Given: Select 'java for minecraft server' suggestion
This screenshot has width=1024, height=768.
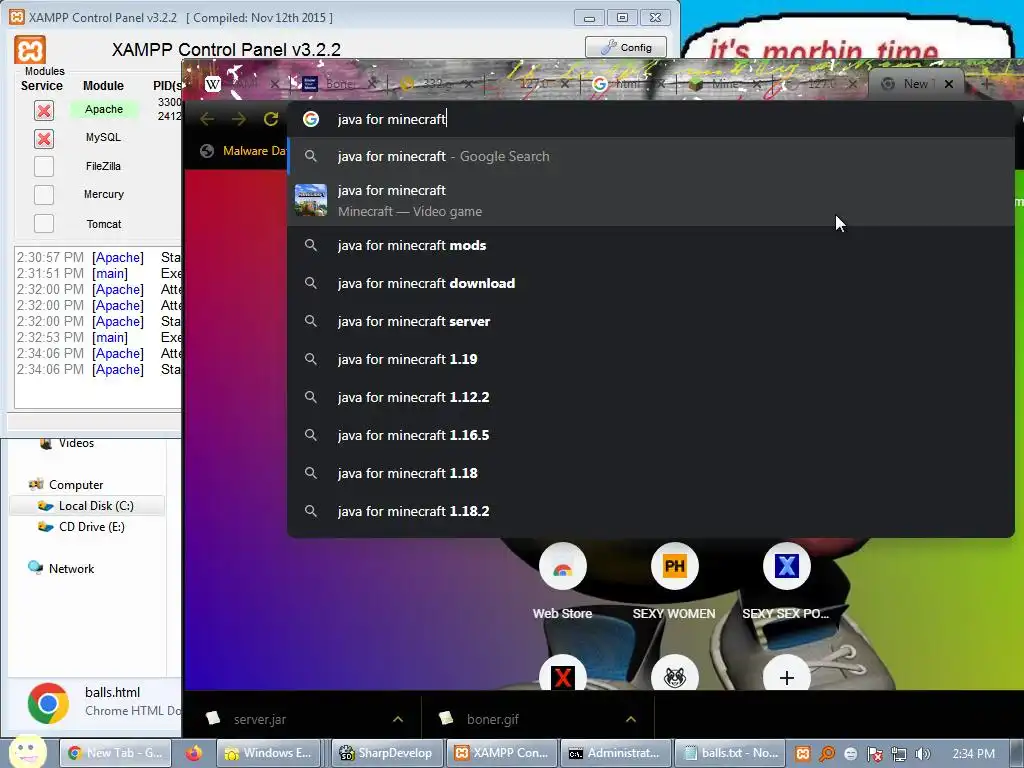Looking at the screenshot, I should coord(651,321).
